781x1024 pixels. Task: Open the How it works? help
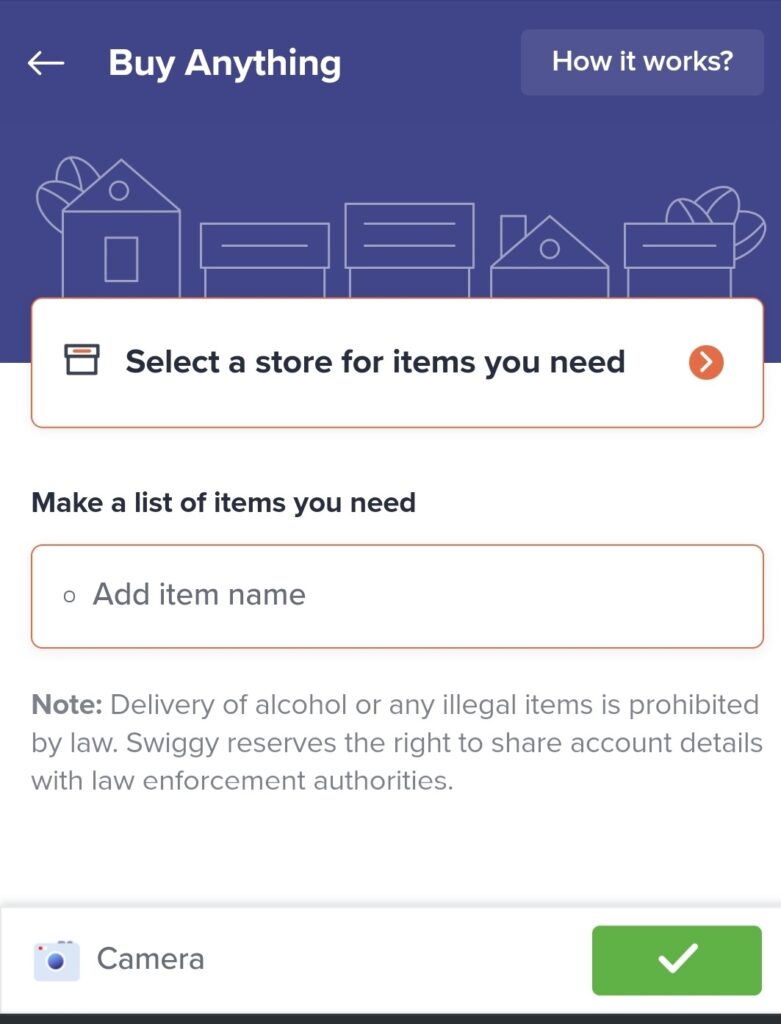tap(642, 62)
